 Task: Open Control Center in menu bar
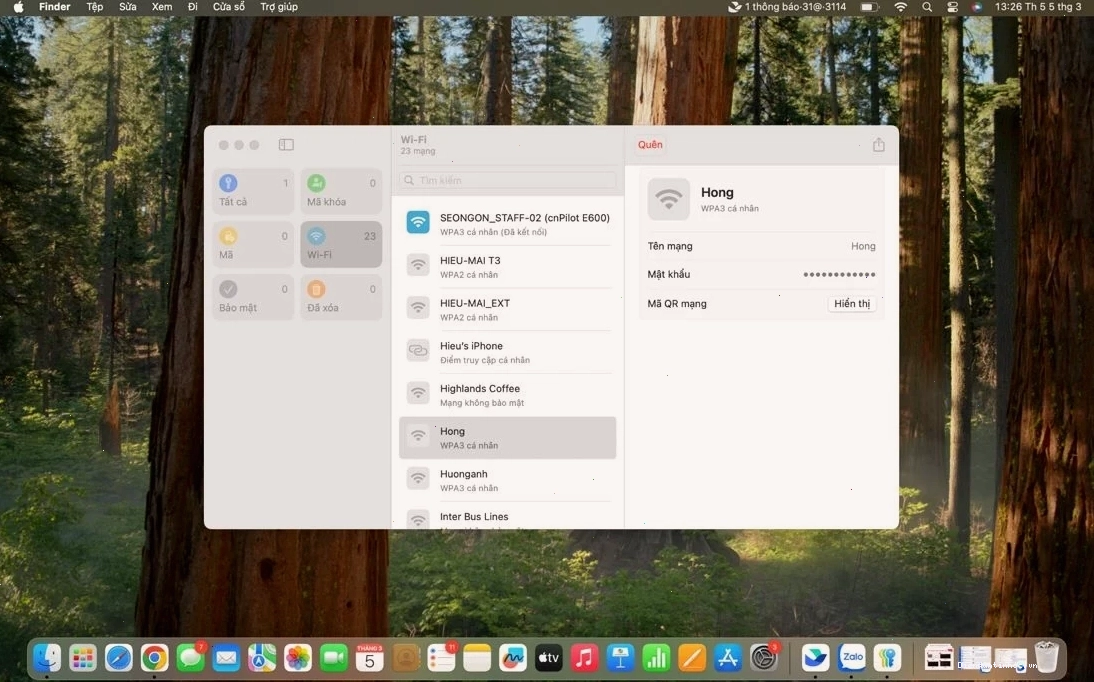click(952, 7)
